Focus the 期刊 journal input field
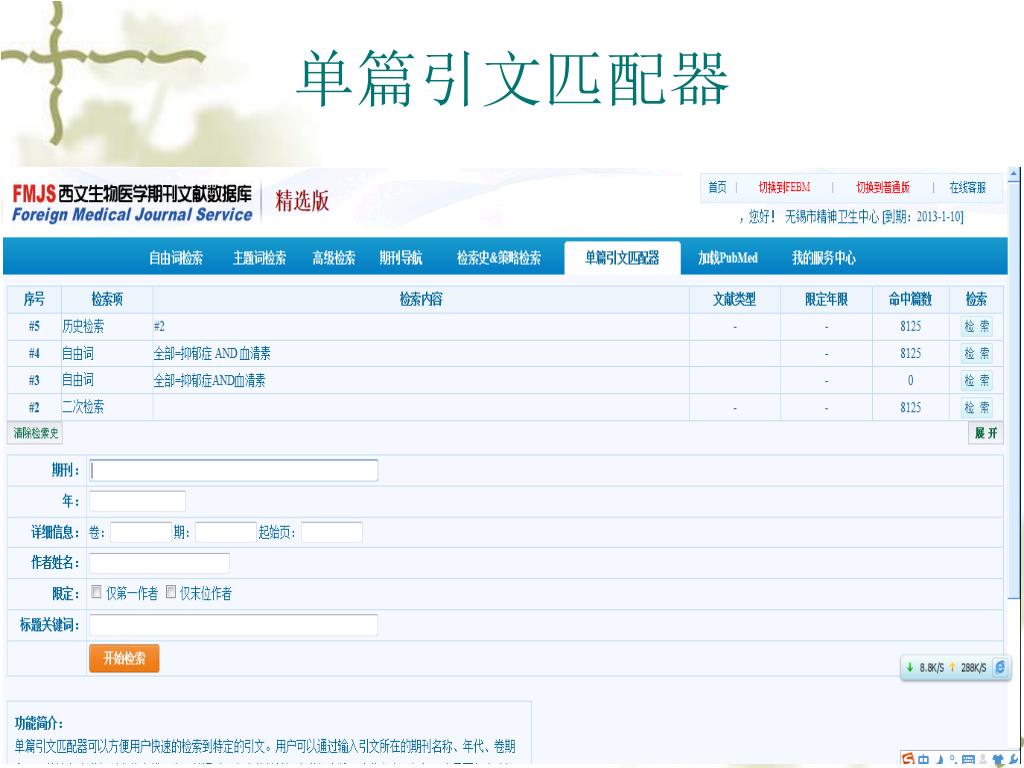 [233, 470]
